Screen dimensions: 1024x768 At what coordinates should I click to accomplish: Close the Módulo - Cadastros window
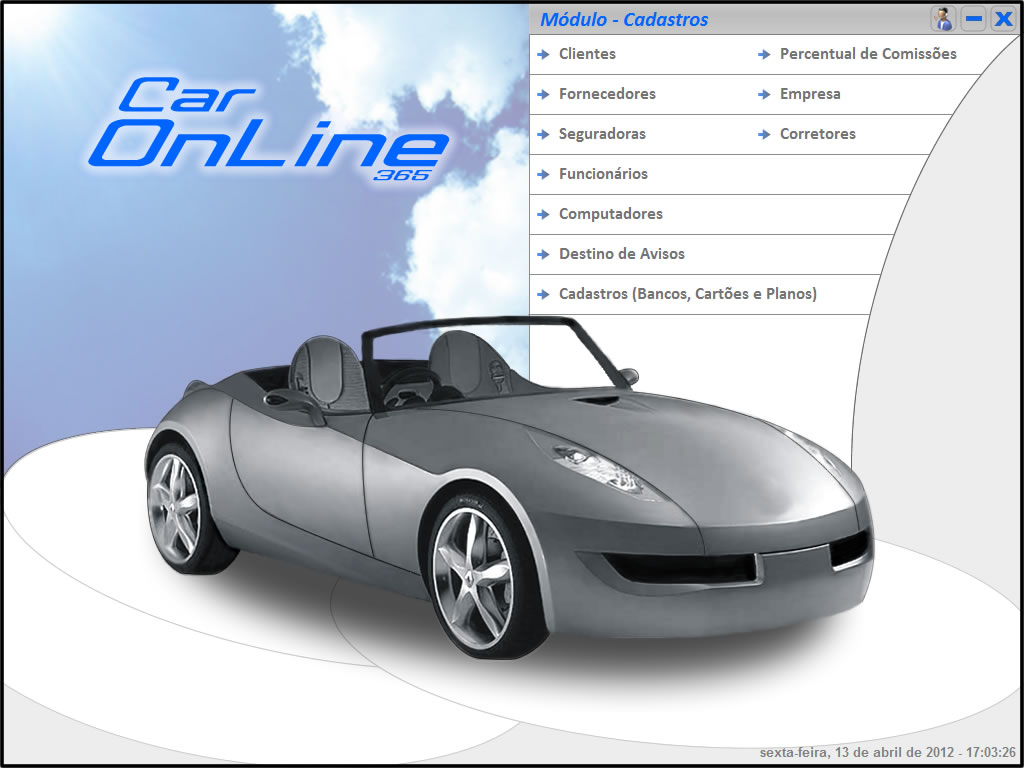pyautogui.click(x=1003, y=19)
